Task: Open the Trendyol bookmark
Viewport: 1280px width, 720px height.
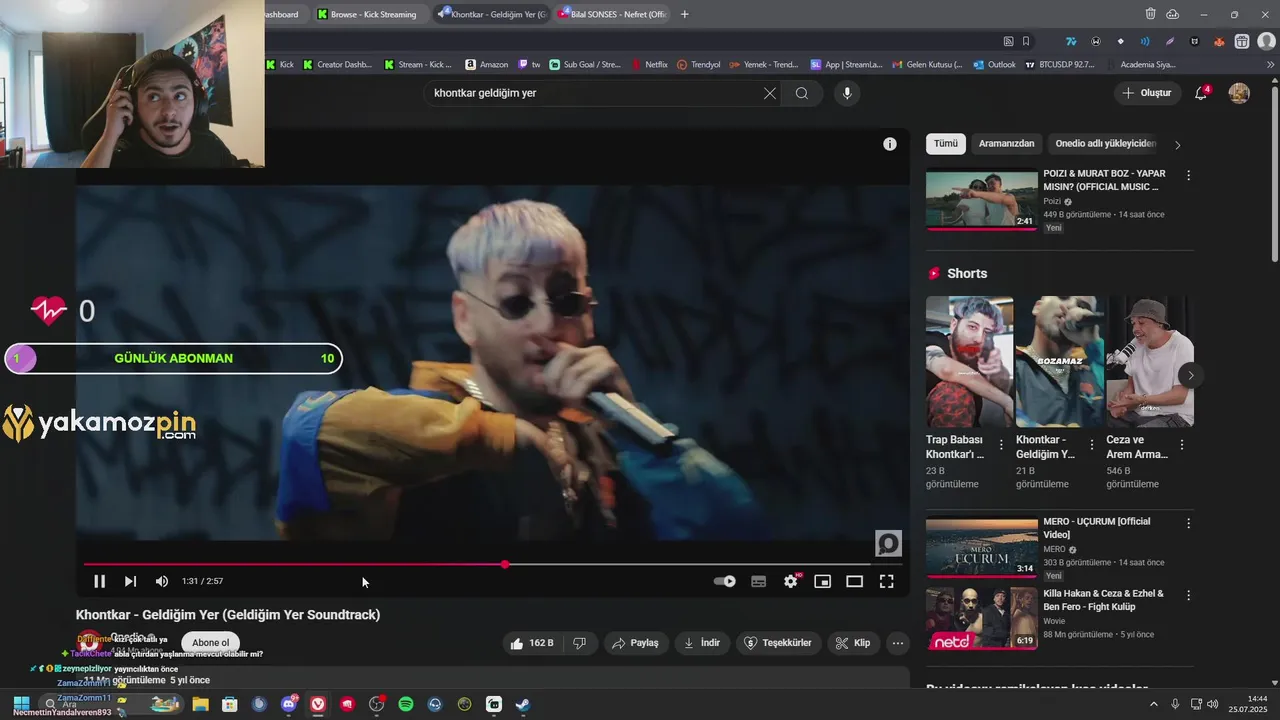Action: [x=699, y=64]
